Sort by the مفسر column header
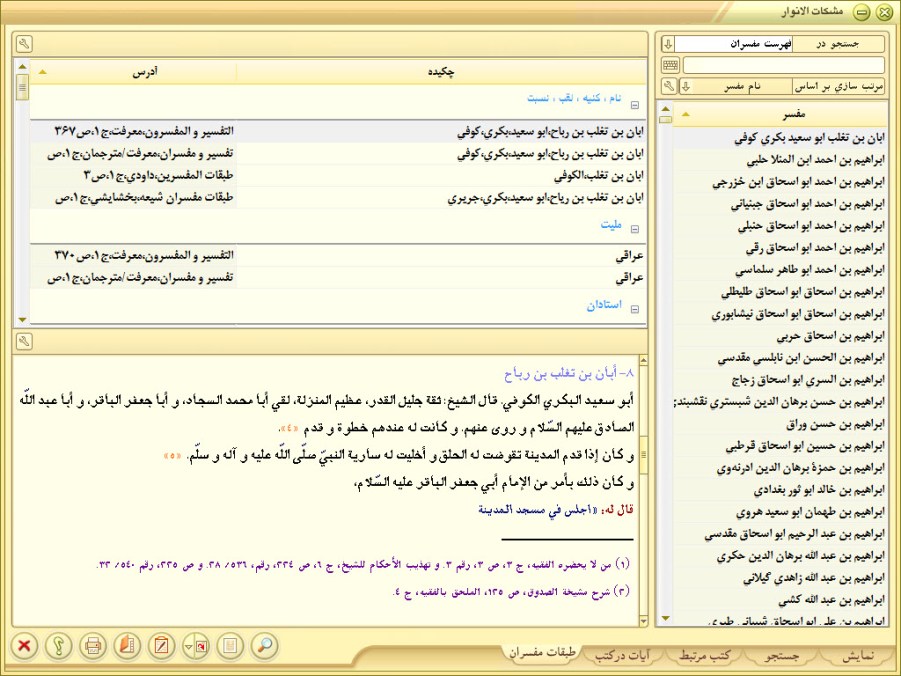The height and width of the screenshot is (676, 901). [780, 115]
